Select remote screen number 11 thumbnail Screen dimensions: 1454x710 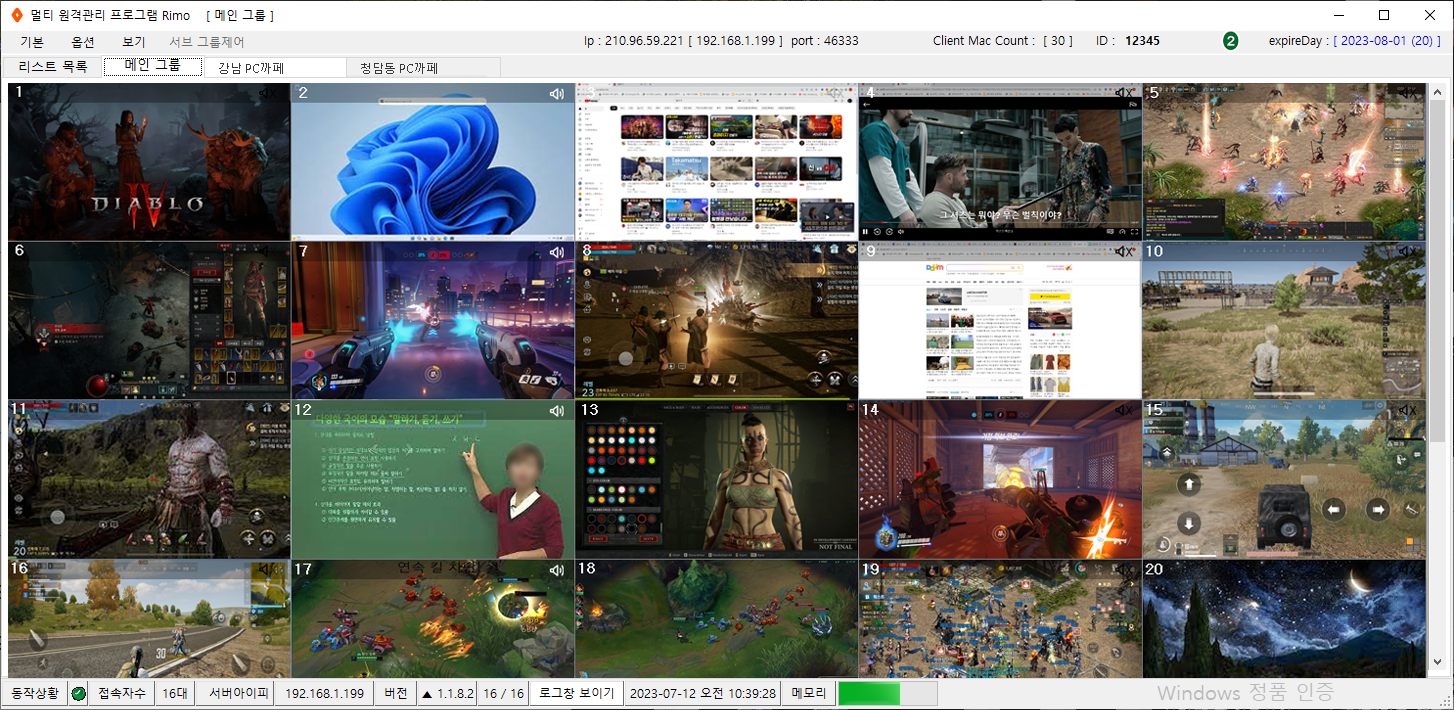(x=149, y=479)
